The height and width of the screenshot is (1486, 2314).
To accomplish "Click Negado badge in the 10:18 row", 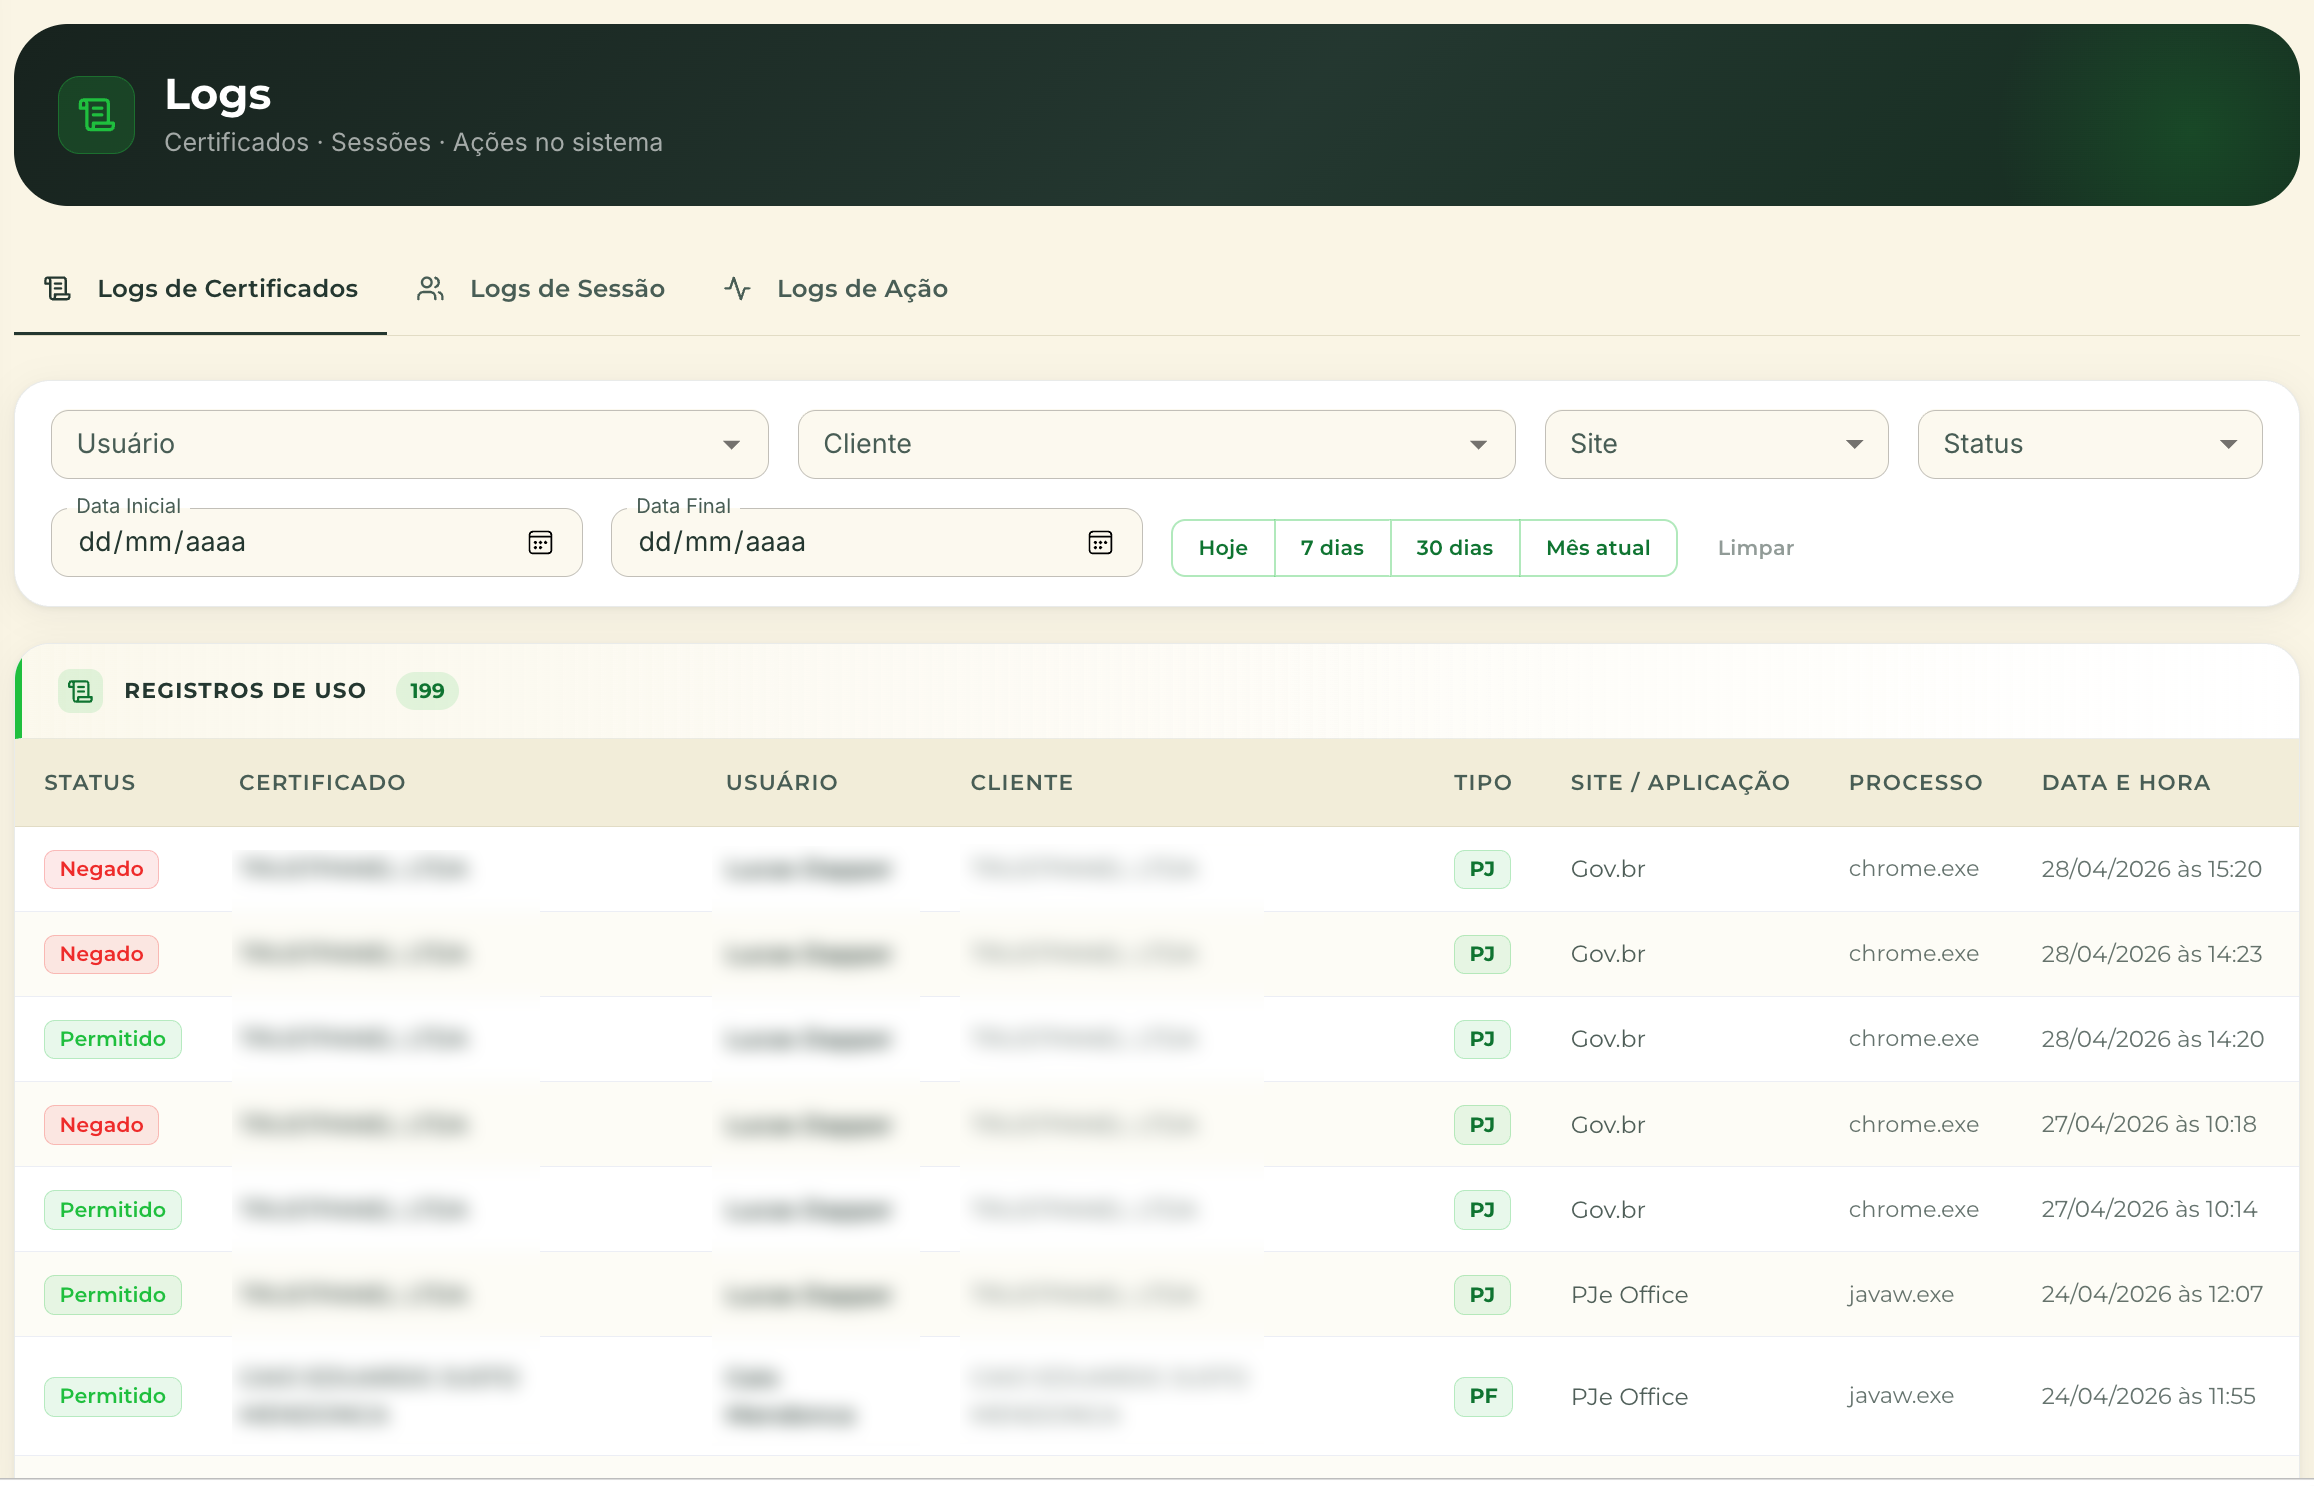I will pyautogui.click(x=102, y=1125).
